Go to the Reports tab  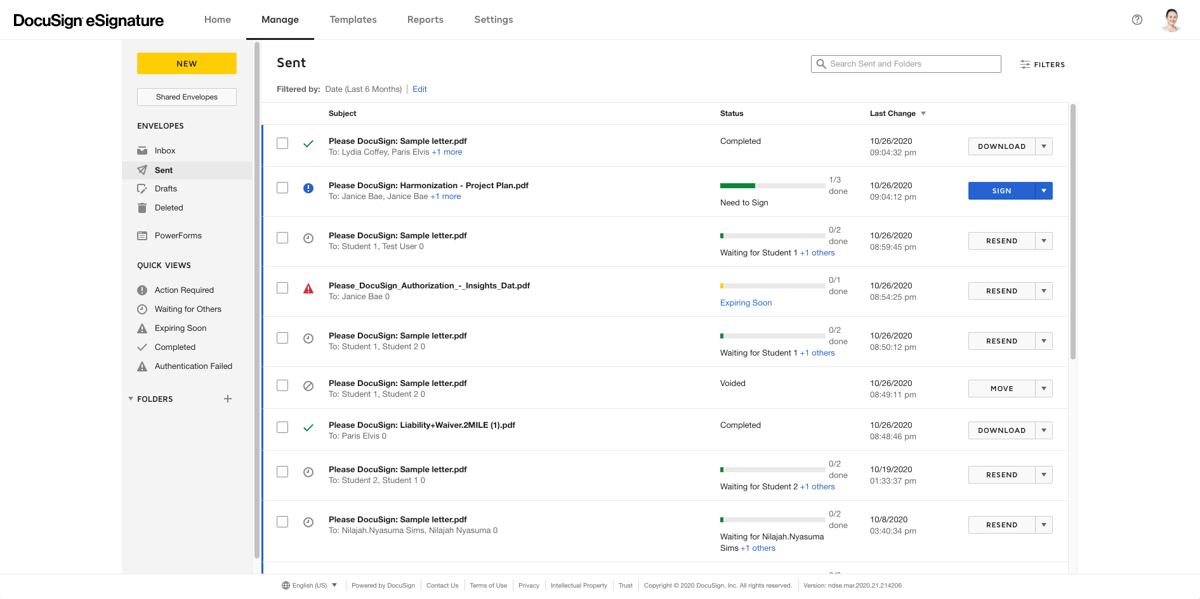425,18
